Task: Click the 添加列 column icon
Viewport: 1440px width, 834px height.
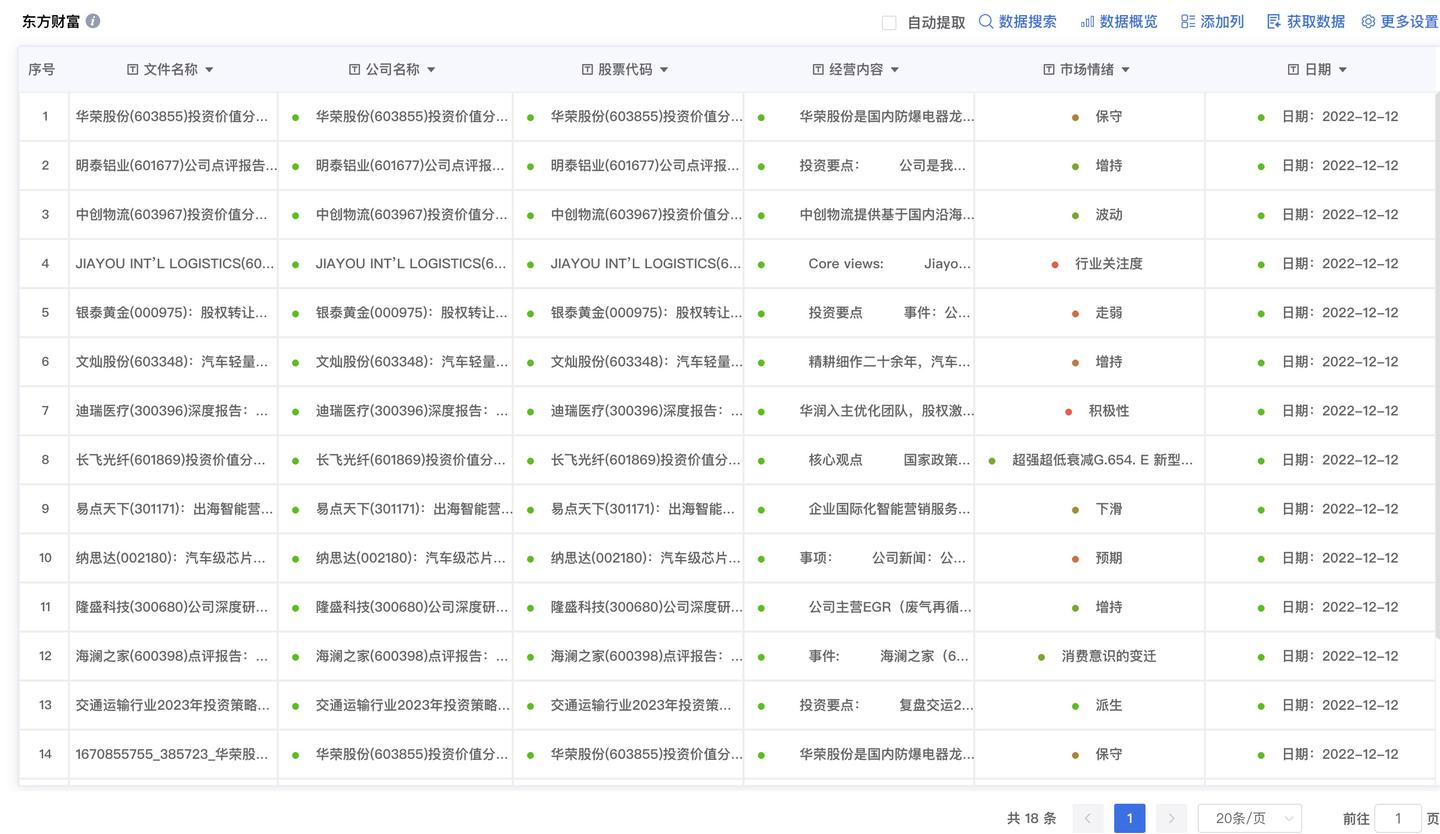Action: 1188,21
